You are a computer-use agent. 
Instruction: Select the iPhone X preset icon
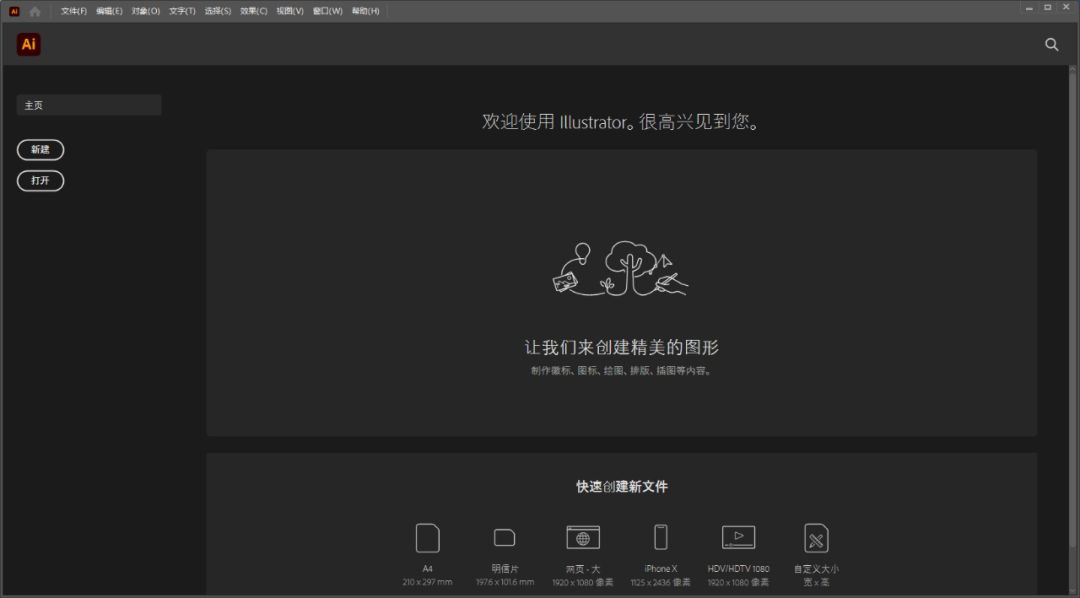point(661,537)
